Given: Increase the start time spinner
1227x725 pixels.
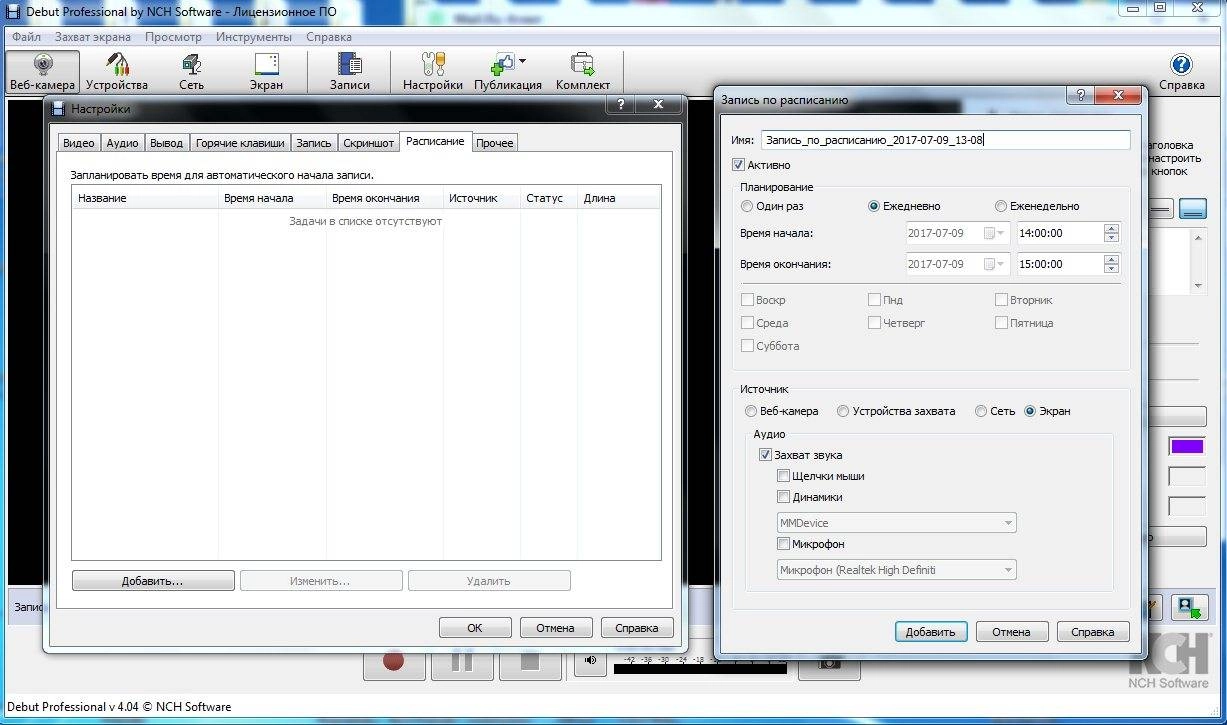Looking at the screenshot, I should [1111, 228].
